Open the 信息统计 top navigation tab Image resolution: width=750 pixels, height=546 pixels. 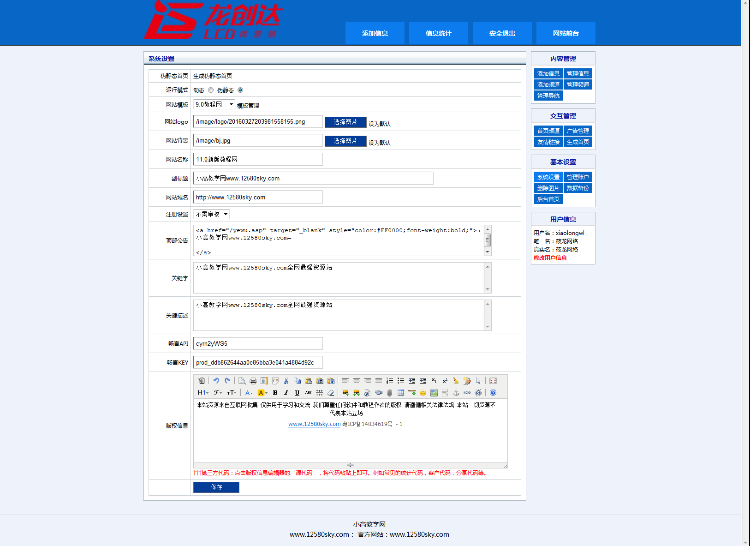438,33
